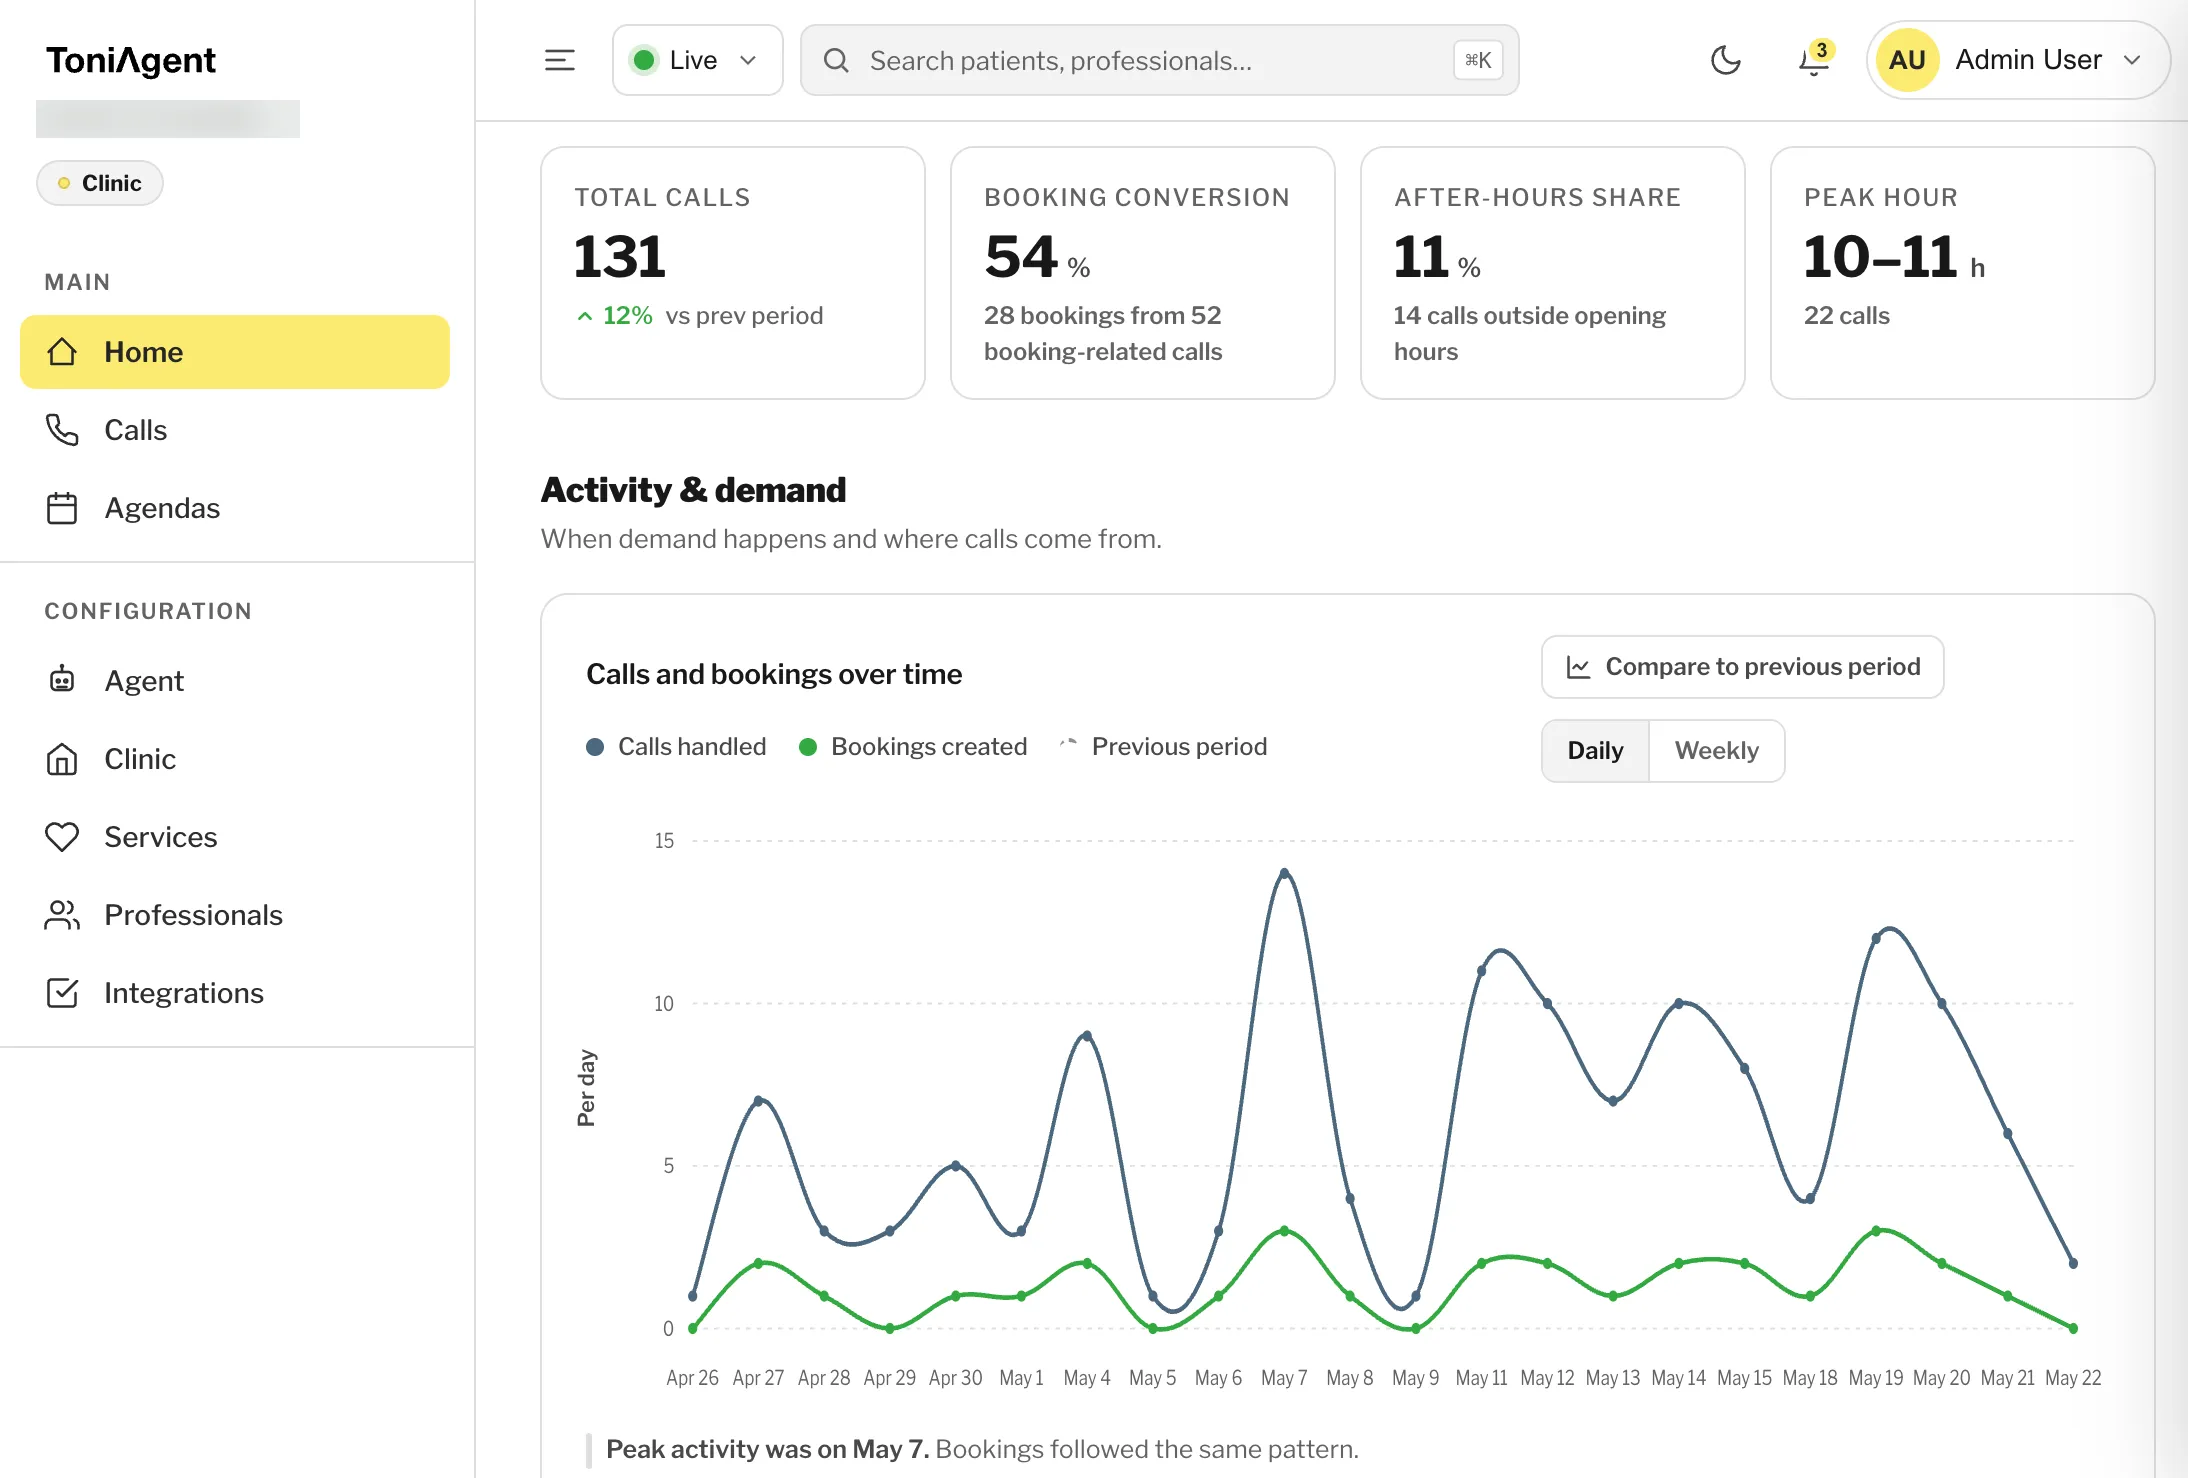2188x1478 pixels.
Task: Go to Home in sidebar
Action: (x=235, y=352)
